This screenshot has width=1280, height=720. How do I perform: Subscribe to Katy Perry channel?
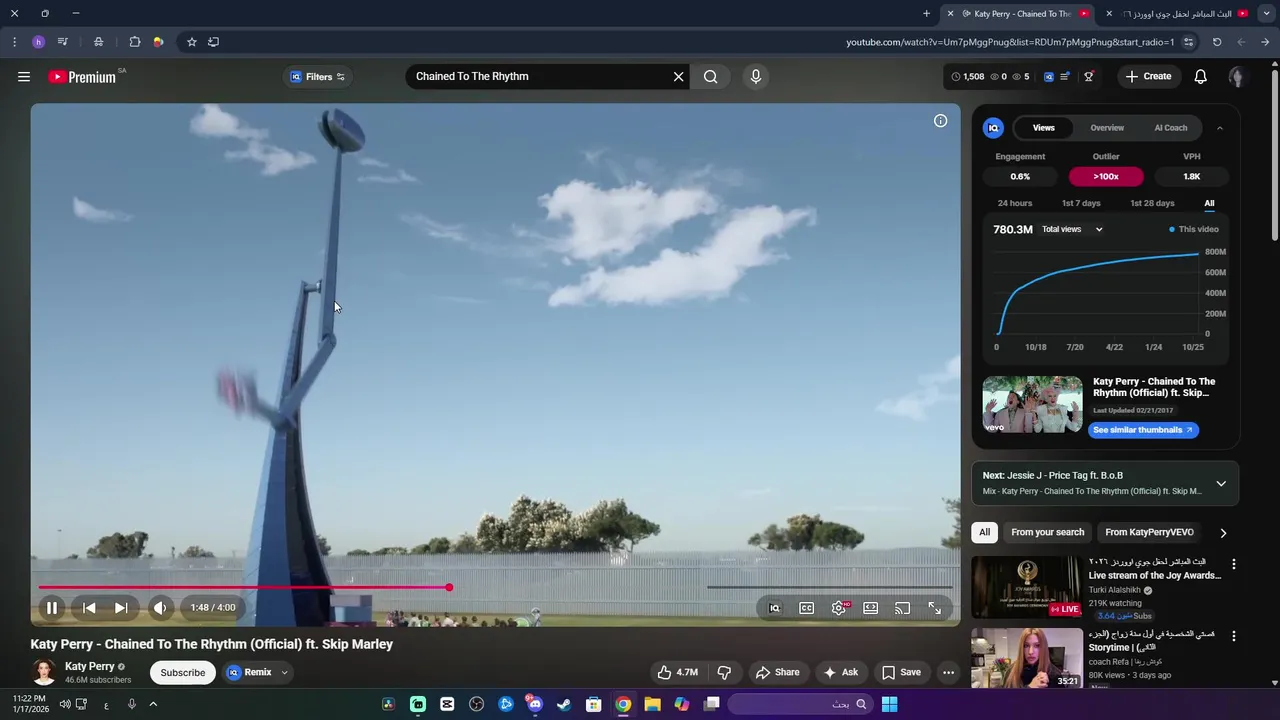pyautogui.click(x=183, y=672)
